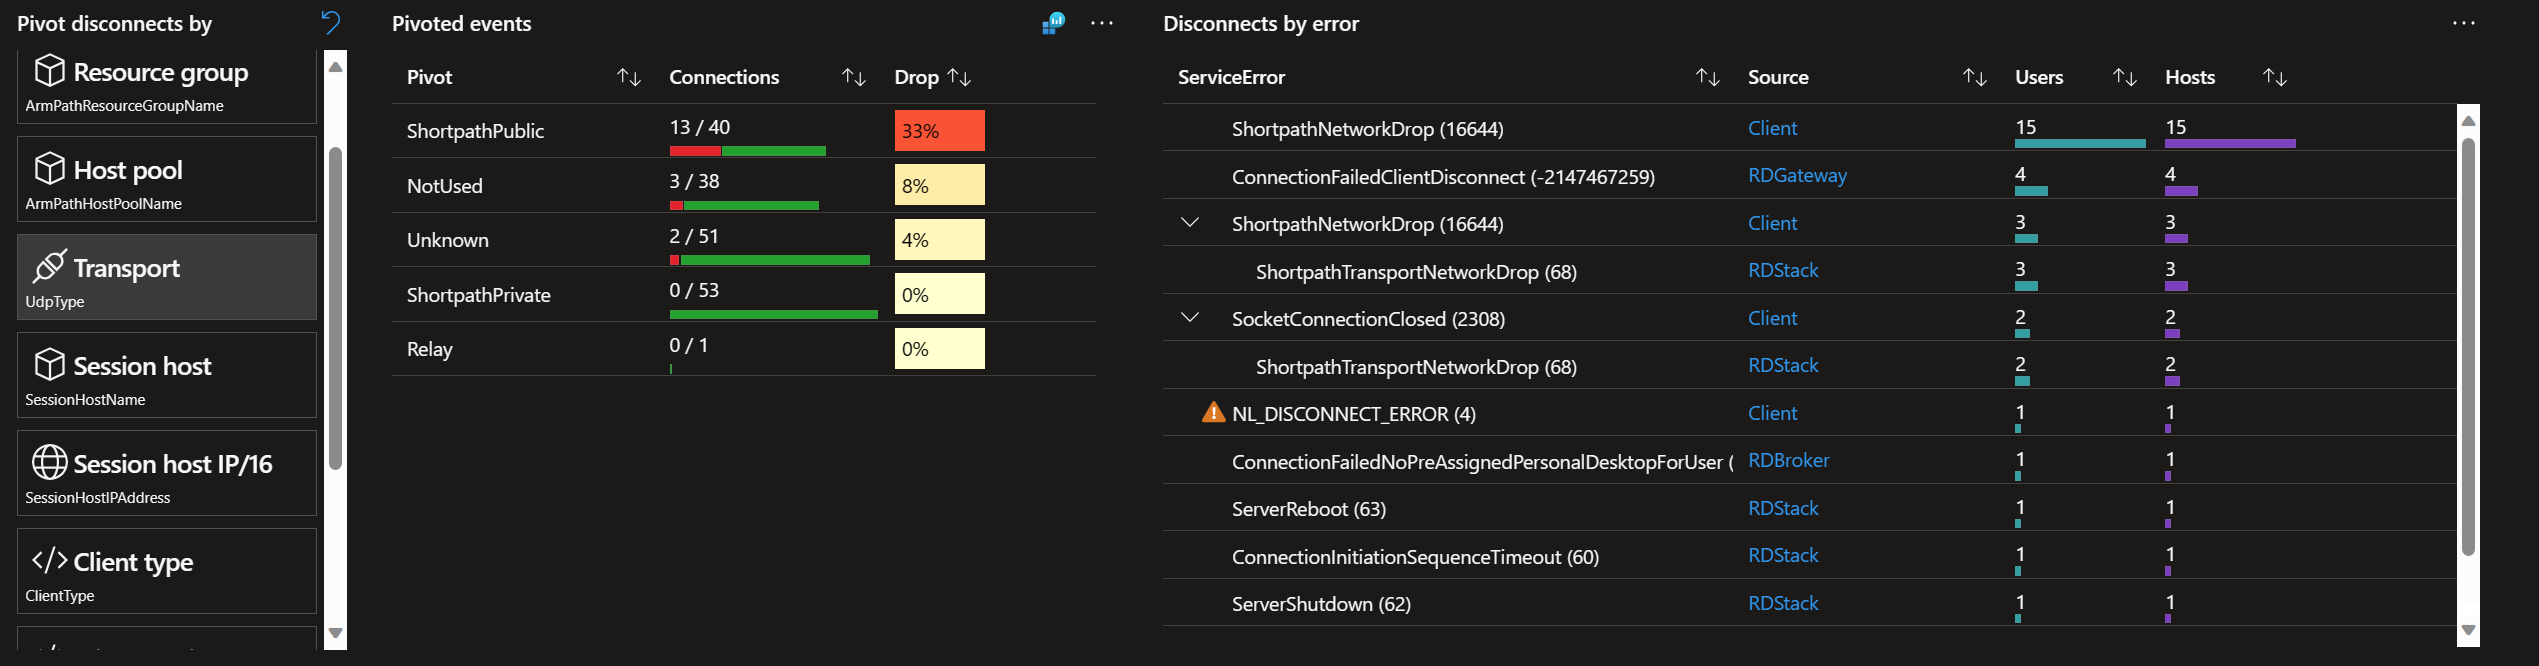
Task: Collapse the SocketConnectionClosed (2308) row
Action: (1190, 318)
